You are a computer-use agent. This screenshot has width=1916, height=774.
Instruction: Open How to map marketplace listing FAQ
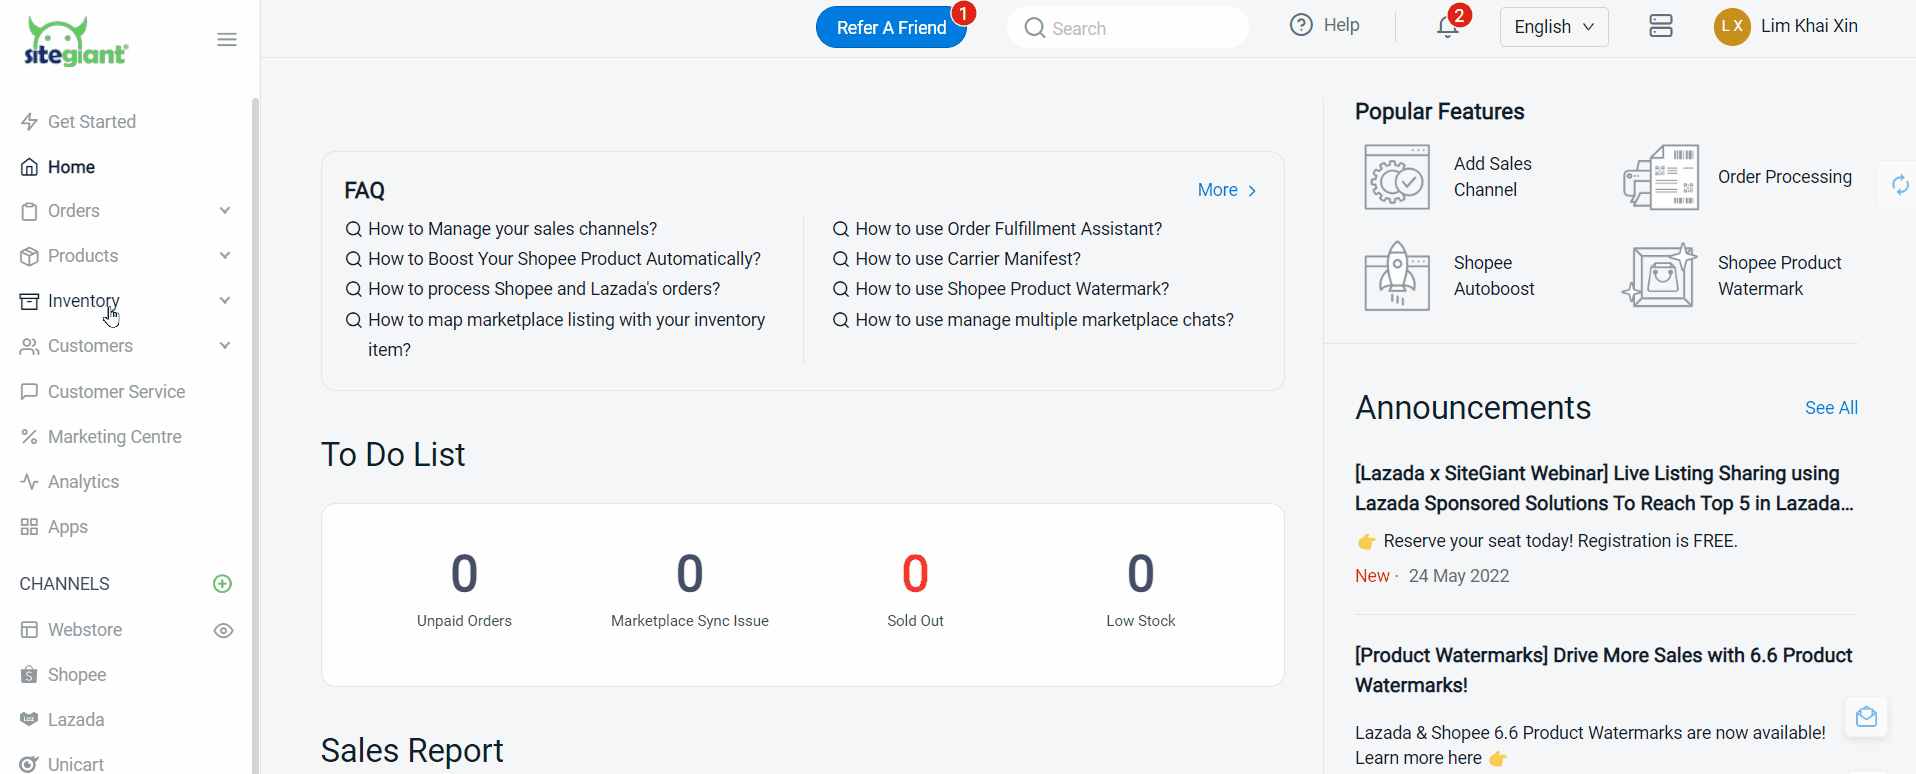566,335
